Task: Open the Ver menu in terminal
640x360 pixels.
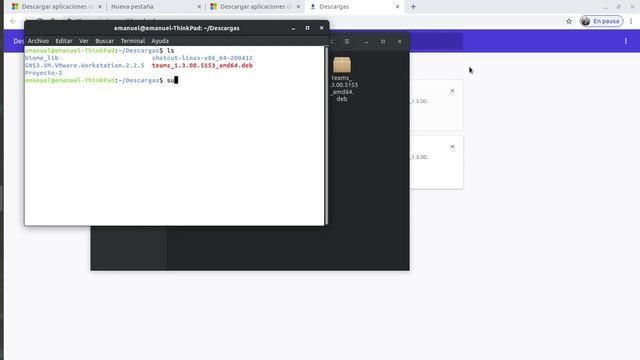Action: point(84,41)
